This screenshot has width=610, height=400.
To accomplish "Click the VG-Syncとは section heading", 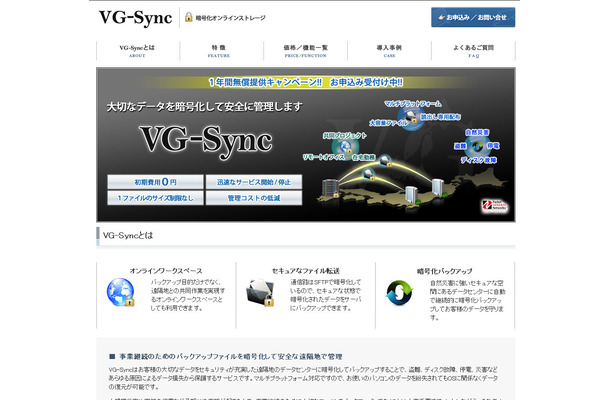I will (x=128, y=235).
